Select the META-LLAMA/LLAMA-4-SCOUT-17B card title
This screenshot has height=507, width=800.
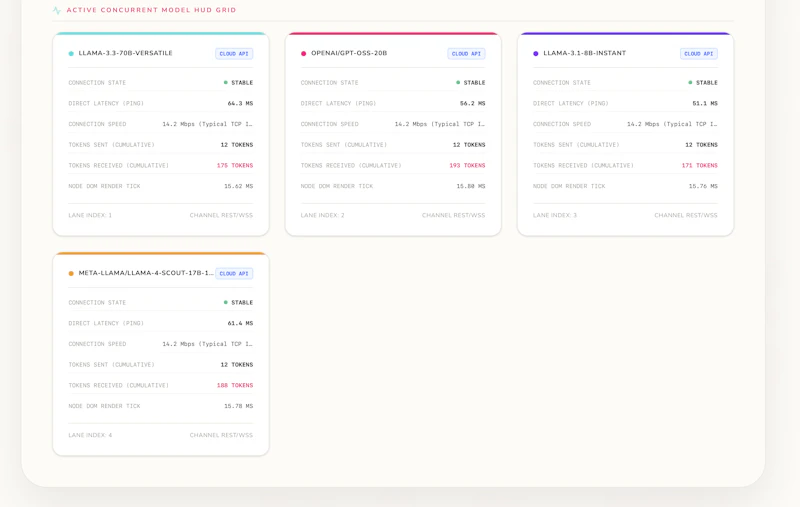[146, 273]
